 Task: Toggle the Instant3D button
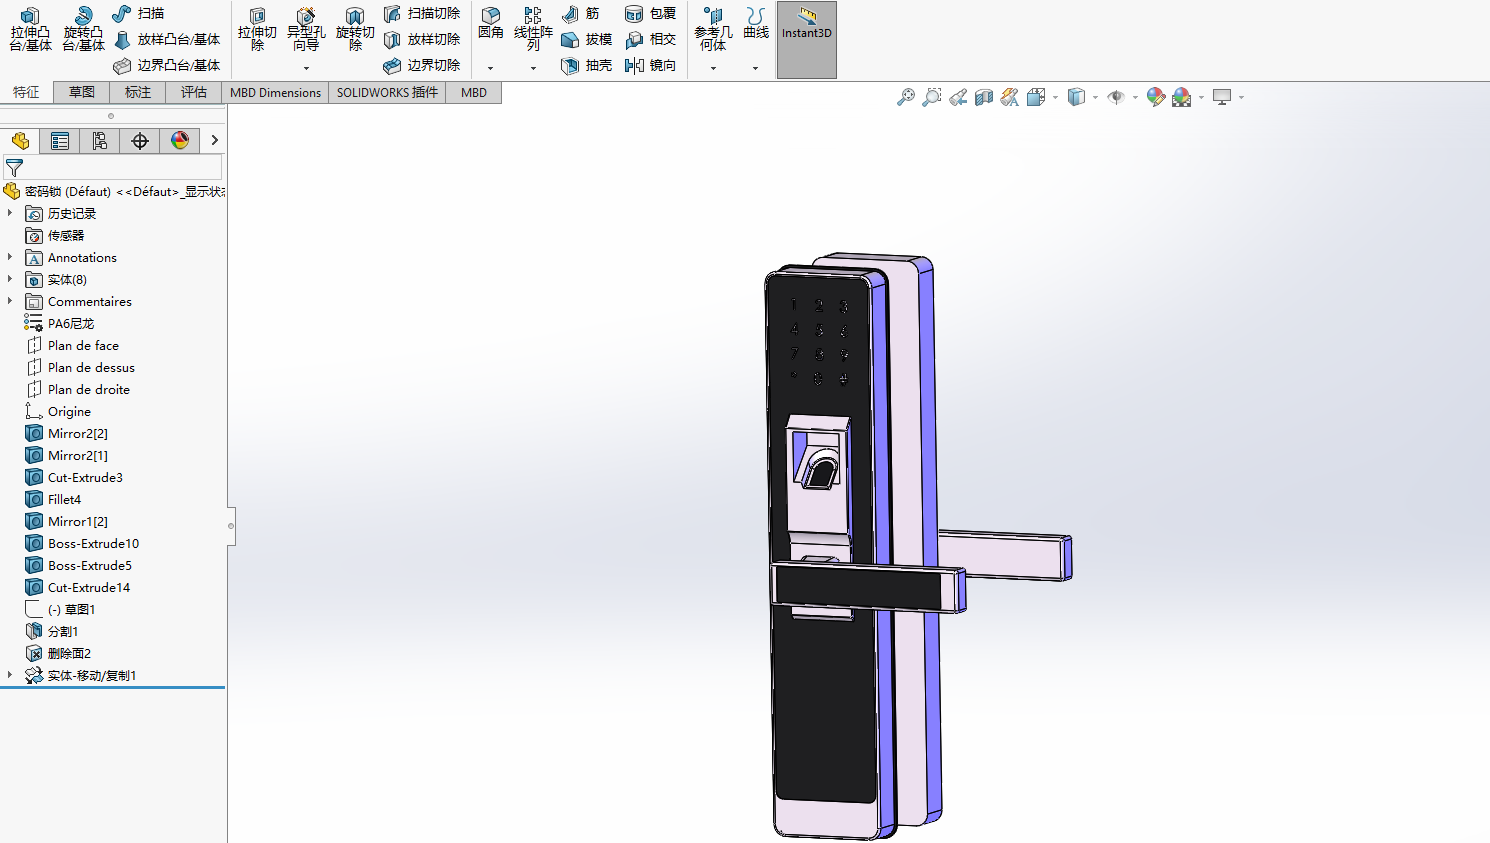[x=807, y=40]
